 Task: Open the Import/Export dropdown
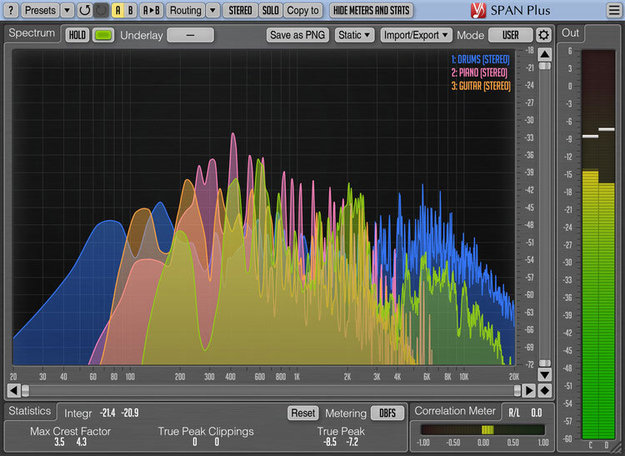415,35
